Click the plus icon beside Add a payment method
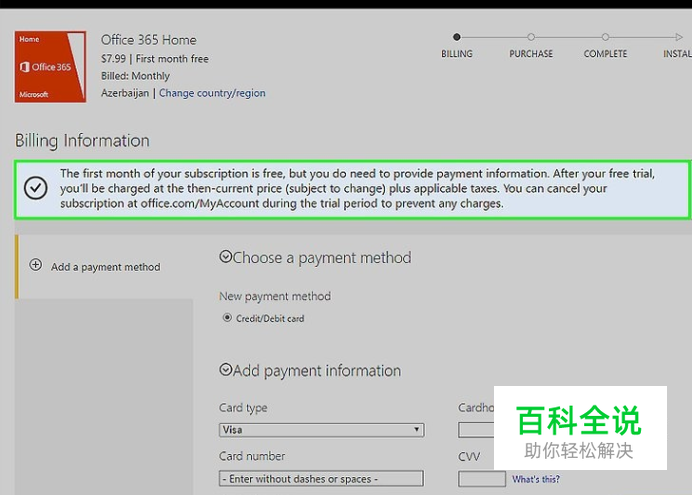Viewport: 692px width, 495px height. pos(36,265)
